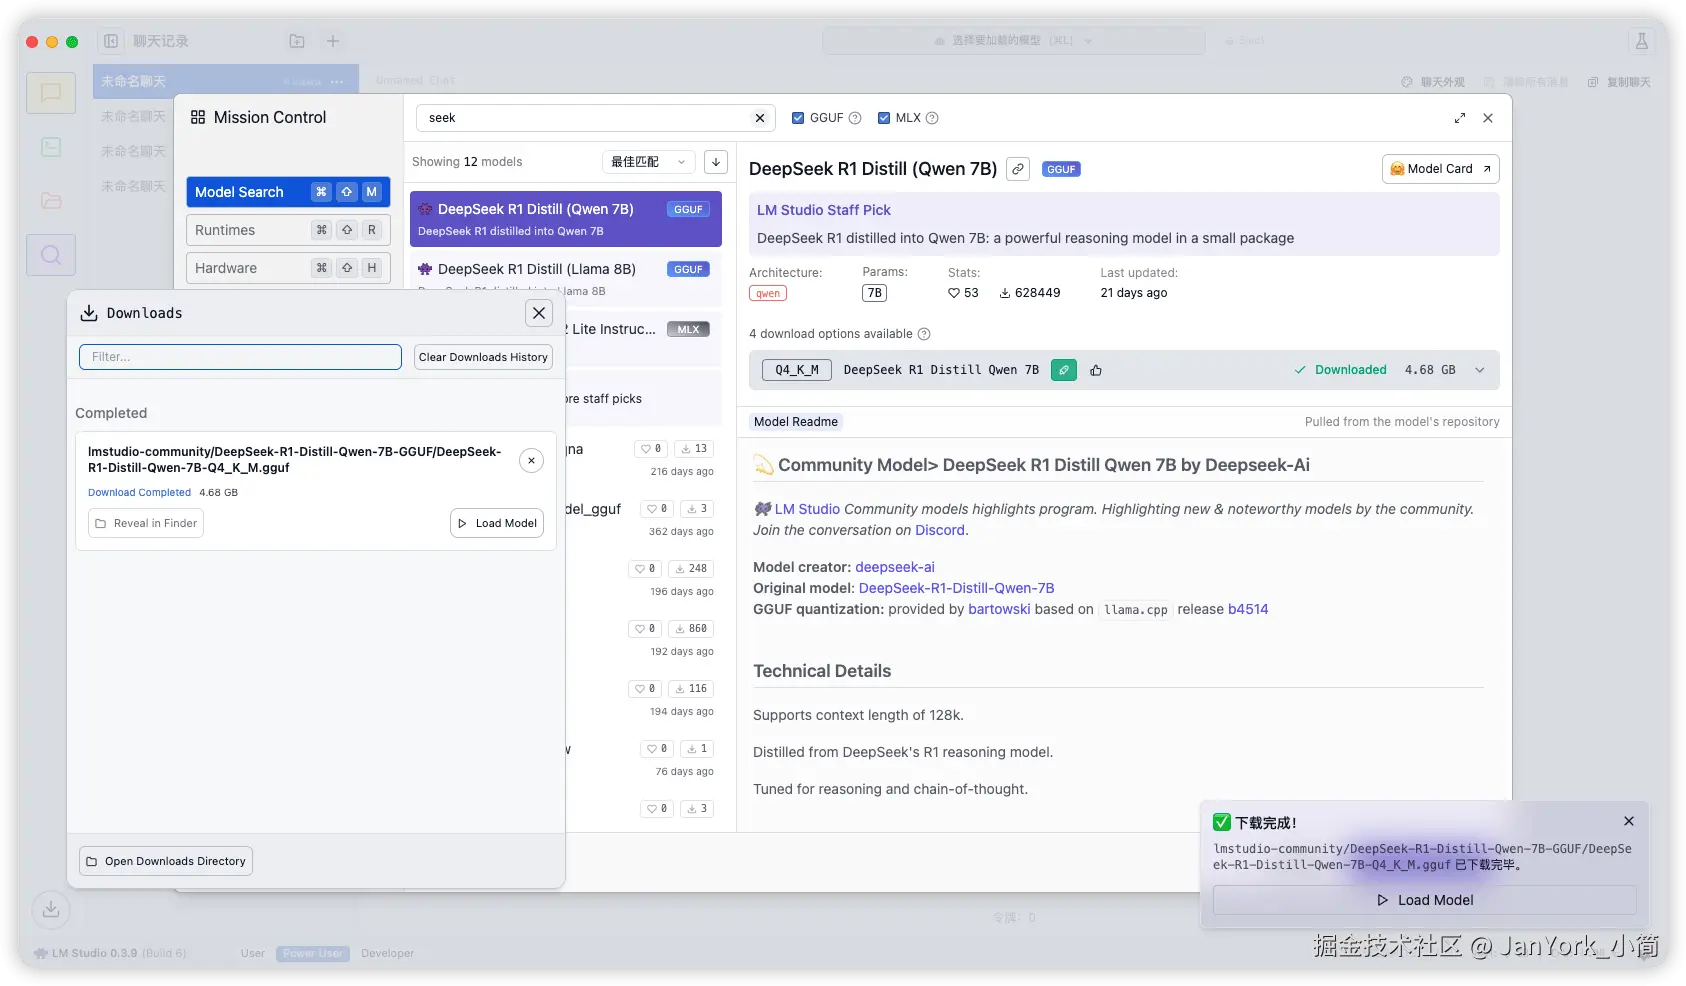Toggle sort direction arrow button

tap(716, 162)
